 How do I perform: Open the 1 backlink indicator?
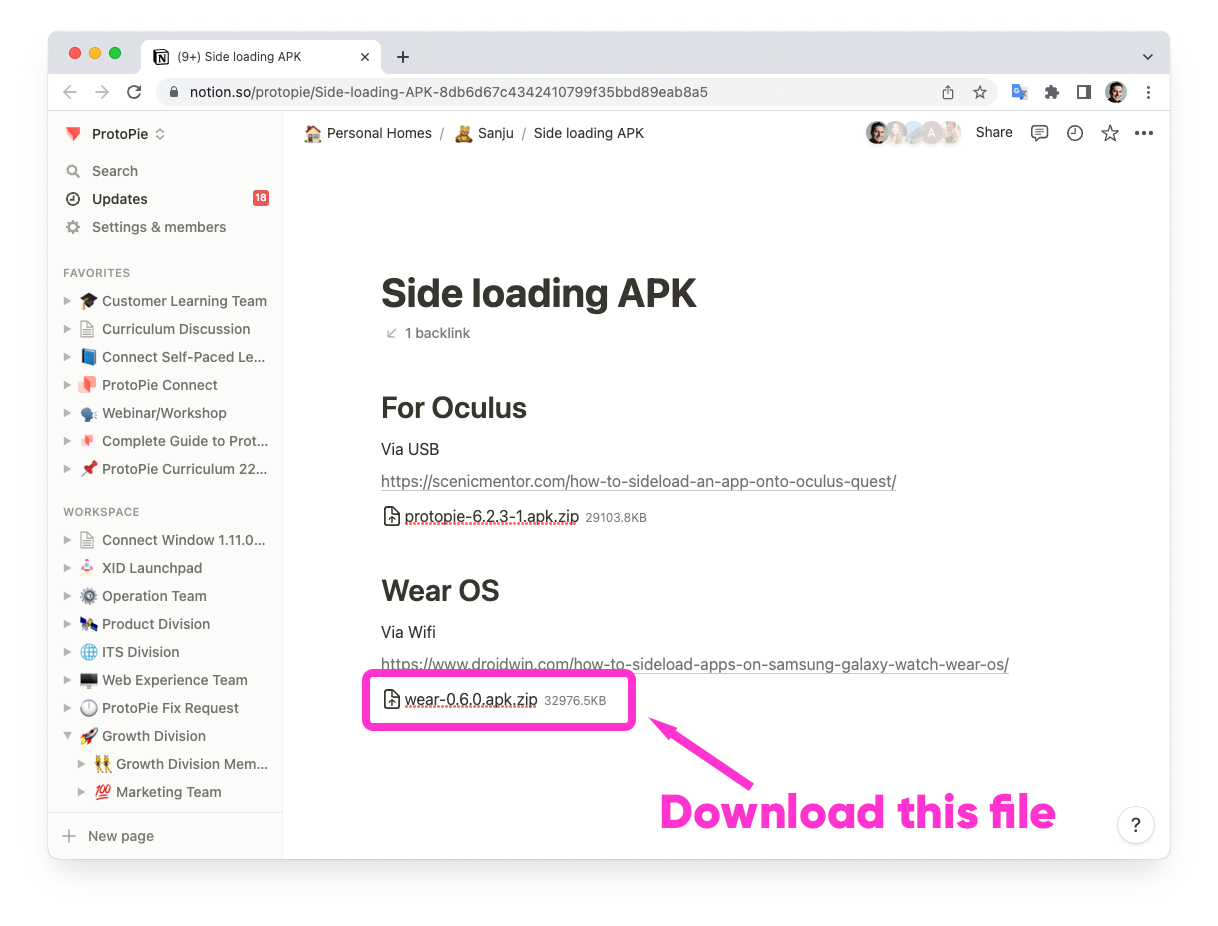(428, 333)
